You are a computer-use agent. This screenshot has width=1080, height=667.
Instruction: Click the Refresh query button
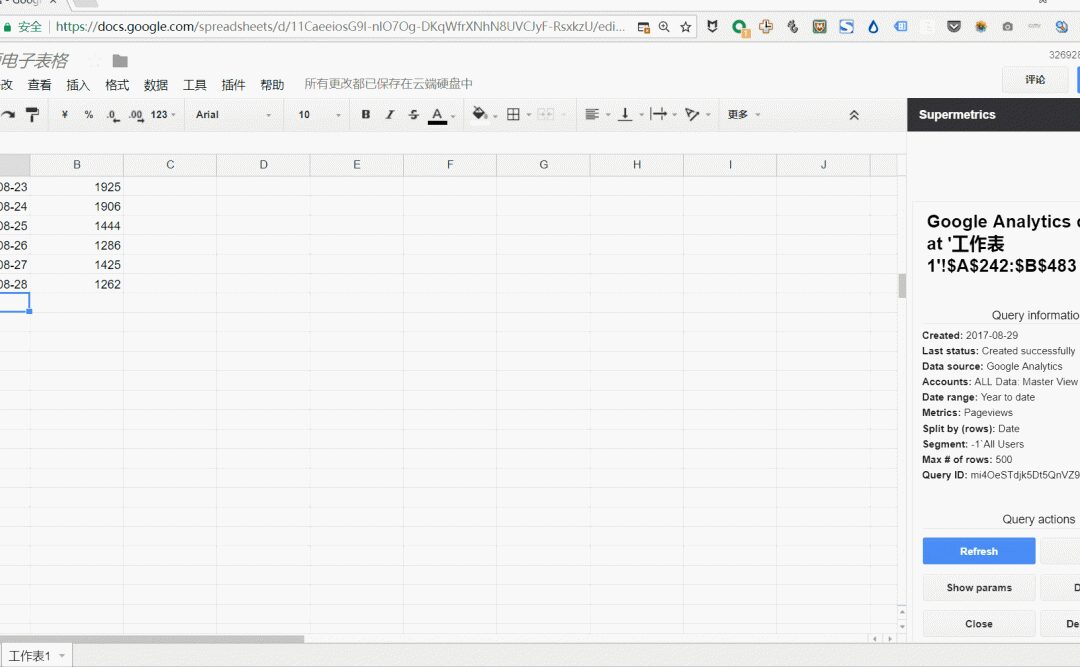pyautogui.click(x=979, y=551)
